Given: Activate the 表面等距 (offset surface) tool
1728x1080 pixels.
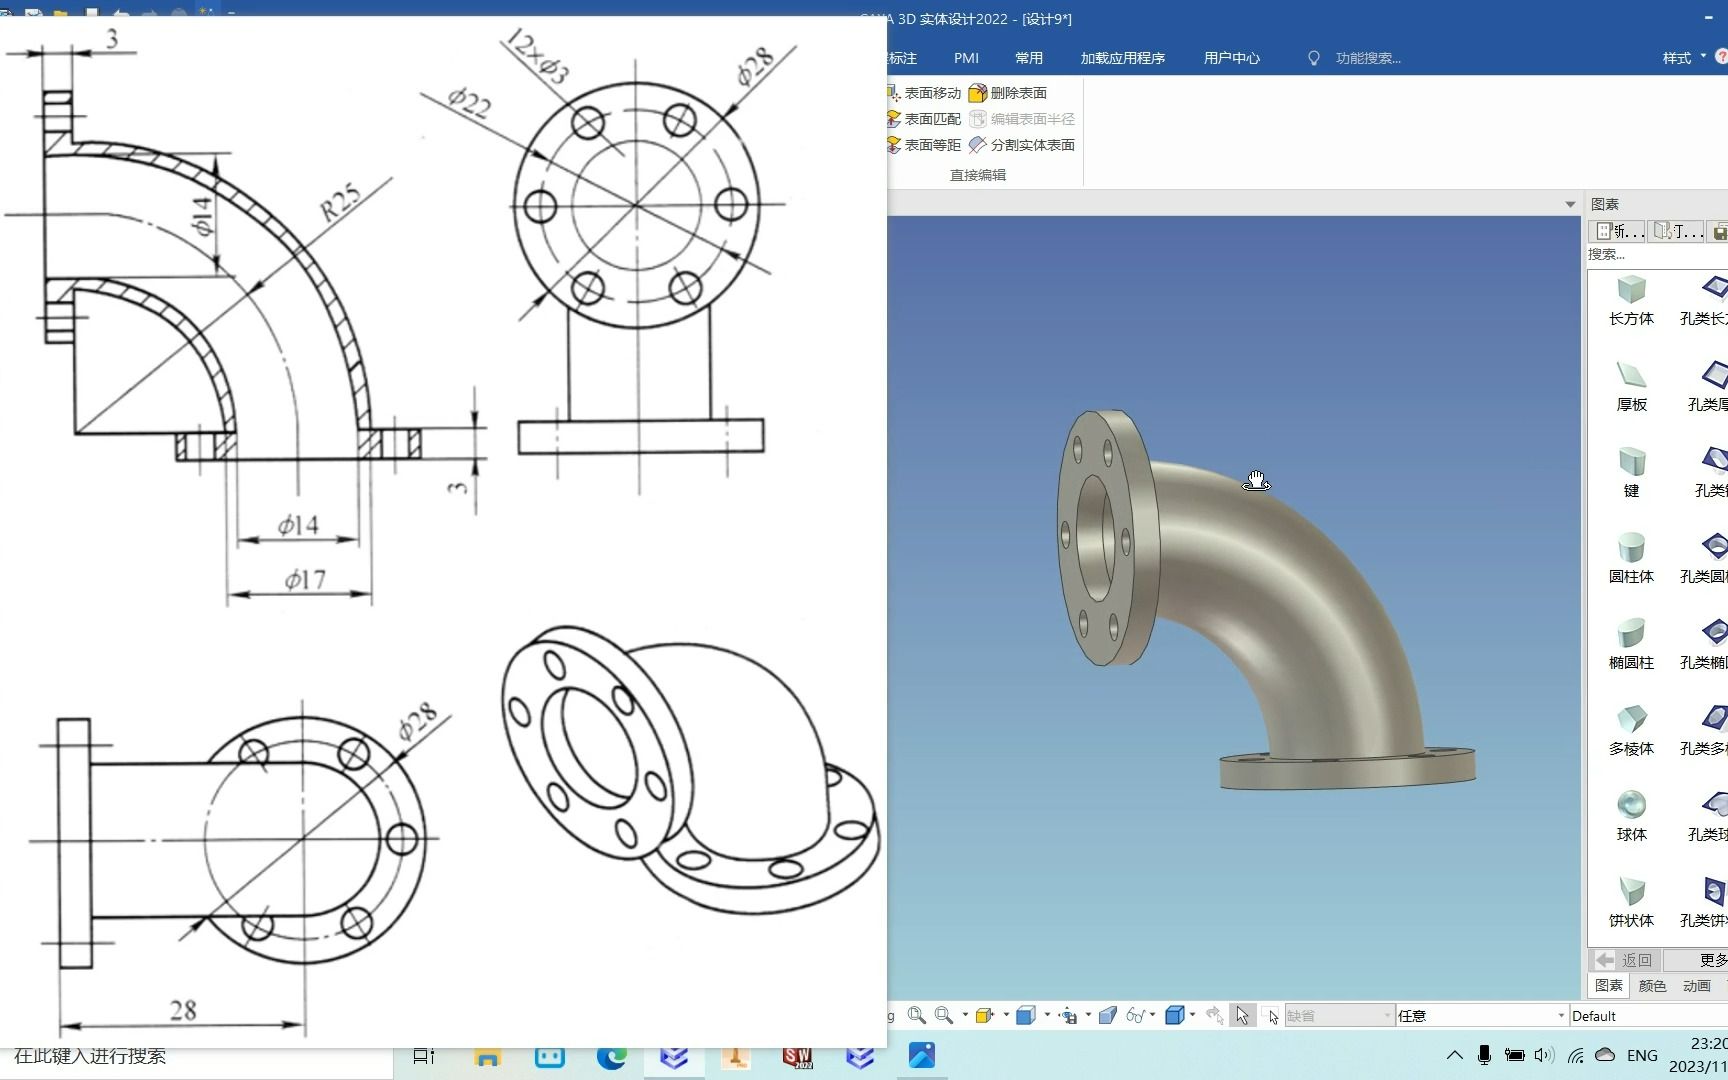Looking at the screenshot, I should click(923, 145).
